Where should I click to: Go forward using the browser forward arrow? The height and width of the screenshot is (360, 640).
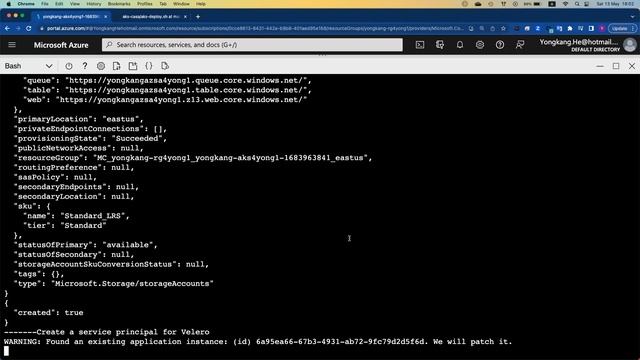[x=18, y=29]
